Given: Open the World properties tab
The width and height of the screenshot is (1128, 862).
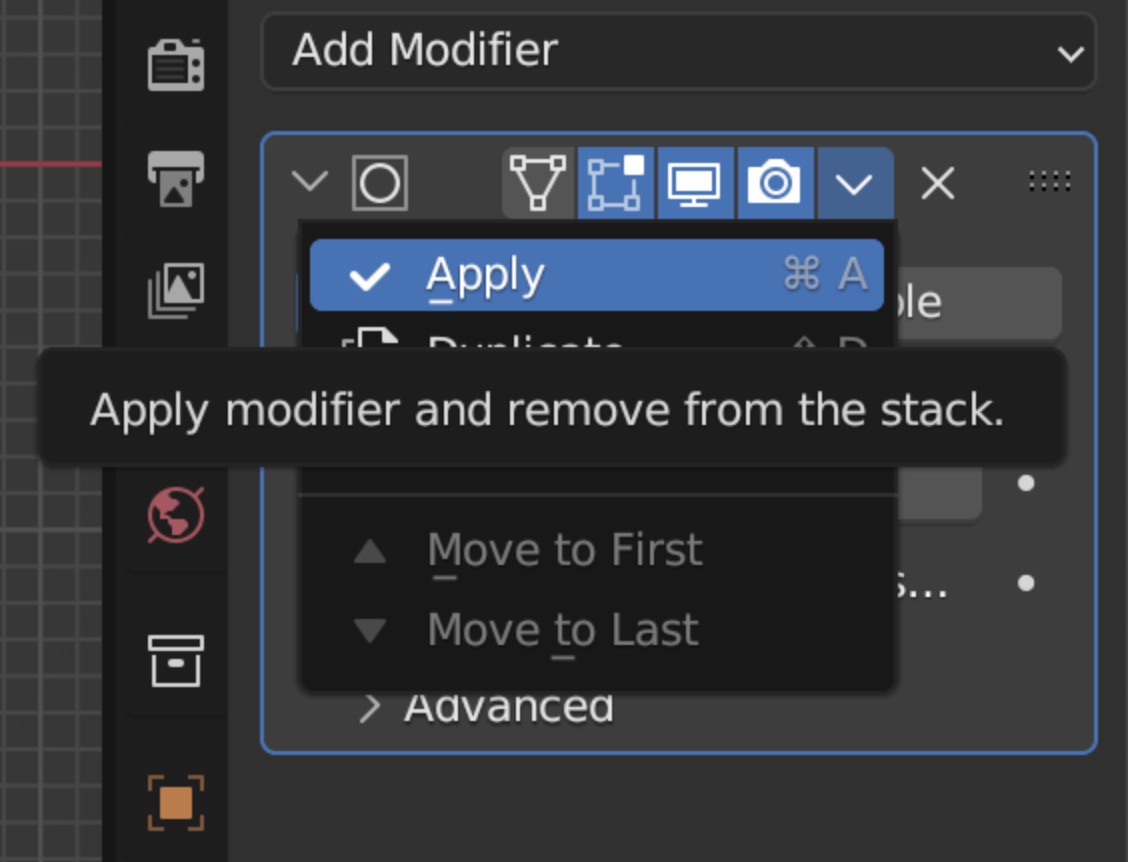Looking at the screenshot, I should [x=176, y=514].
